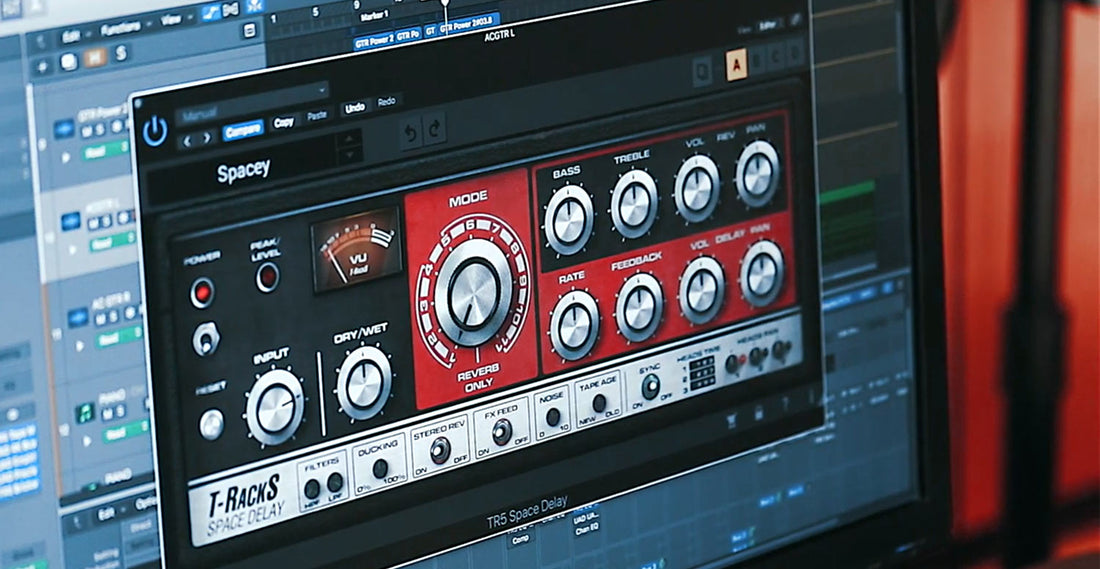Click the delay Pan knob
Image resolution: width=1100 pixels, height=569 pixels.
click(763, 273)
